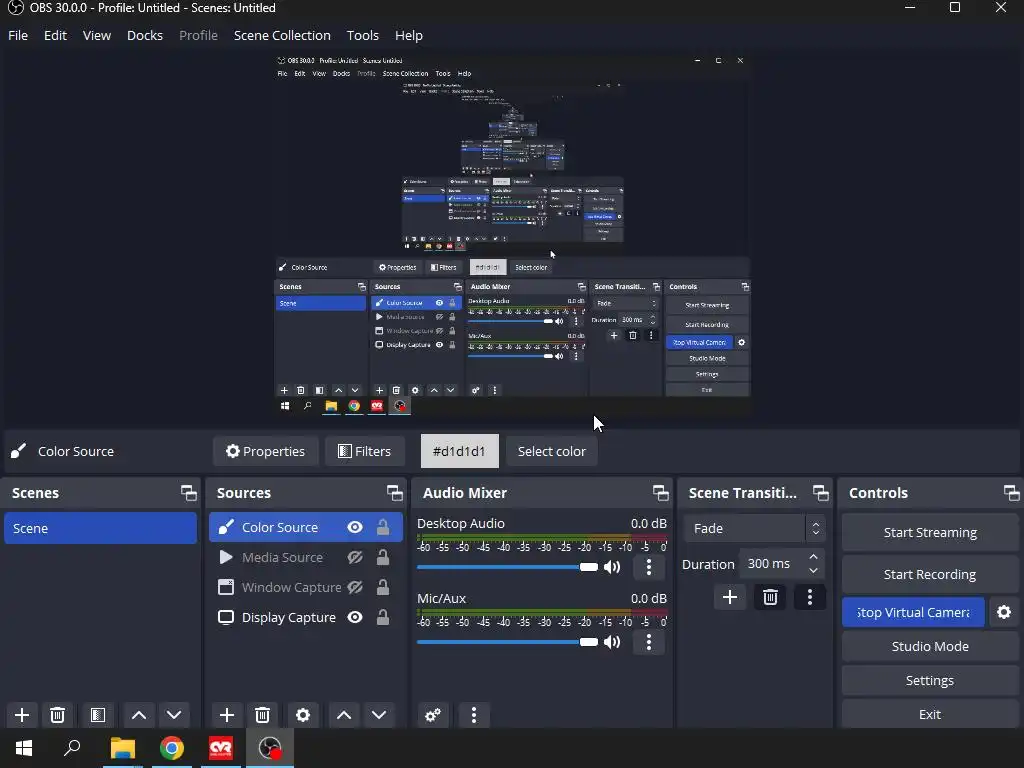Toggle Stop Virtual Camera button
Image resolution: width=1024 pixels, height=768 pixels.
[913, 612]
